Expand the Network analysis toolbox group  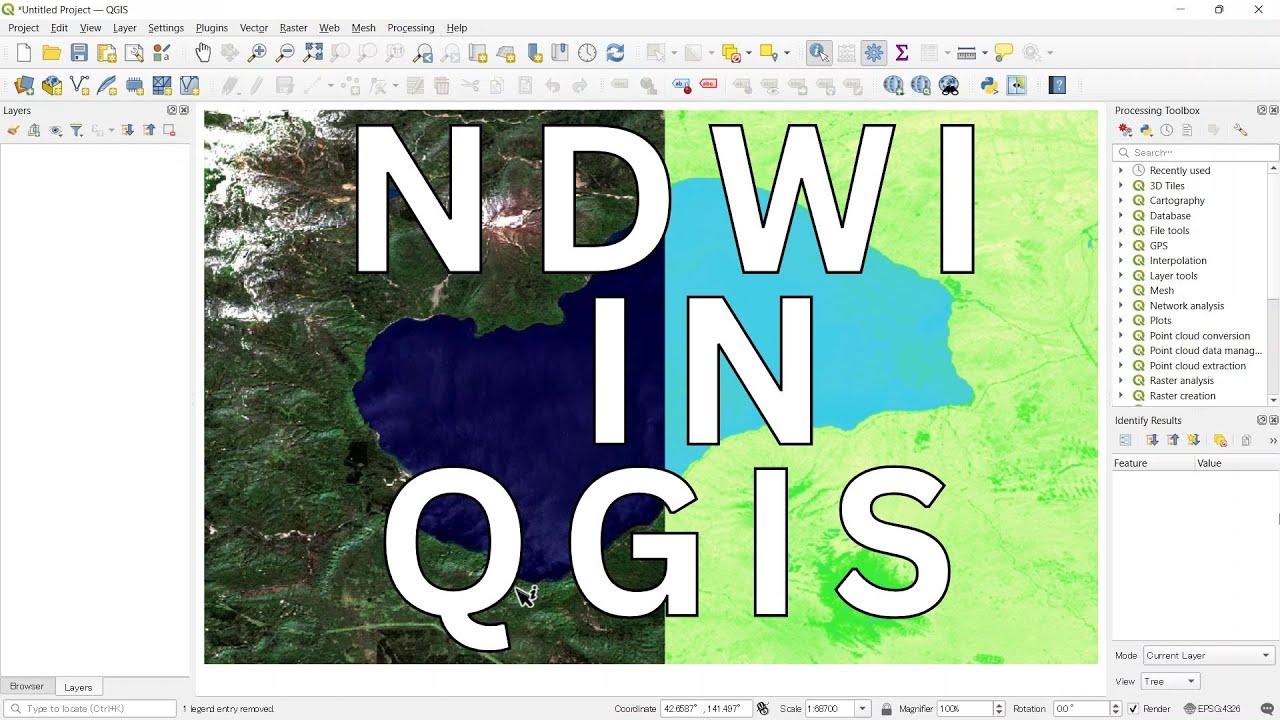click(x=1121, y=306)
